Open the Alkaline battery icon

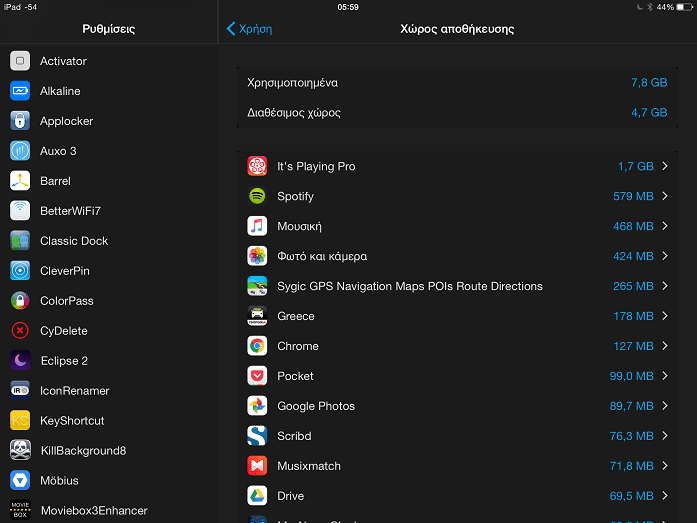click(x=20, y=91)
